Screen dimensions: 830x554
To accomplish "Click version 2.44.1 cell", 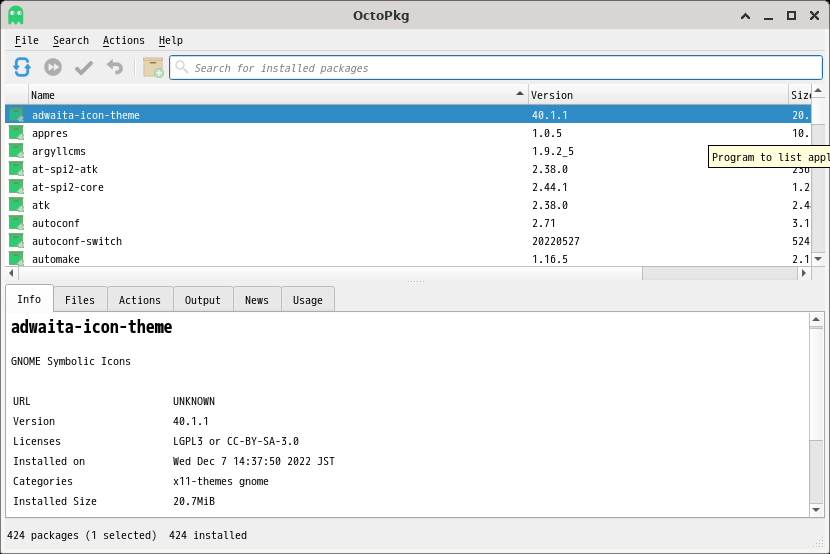I will coord(549,187).
